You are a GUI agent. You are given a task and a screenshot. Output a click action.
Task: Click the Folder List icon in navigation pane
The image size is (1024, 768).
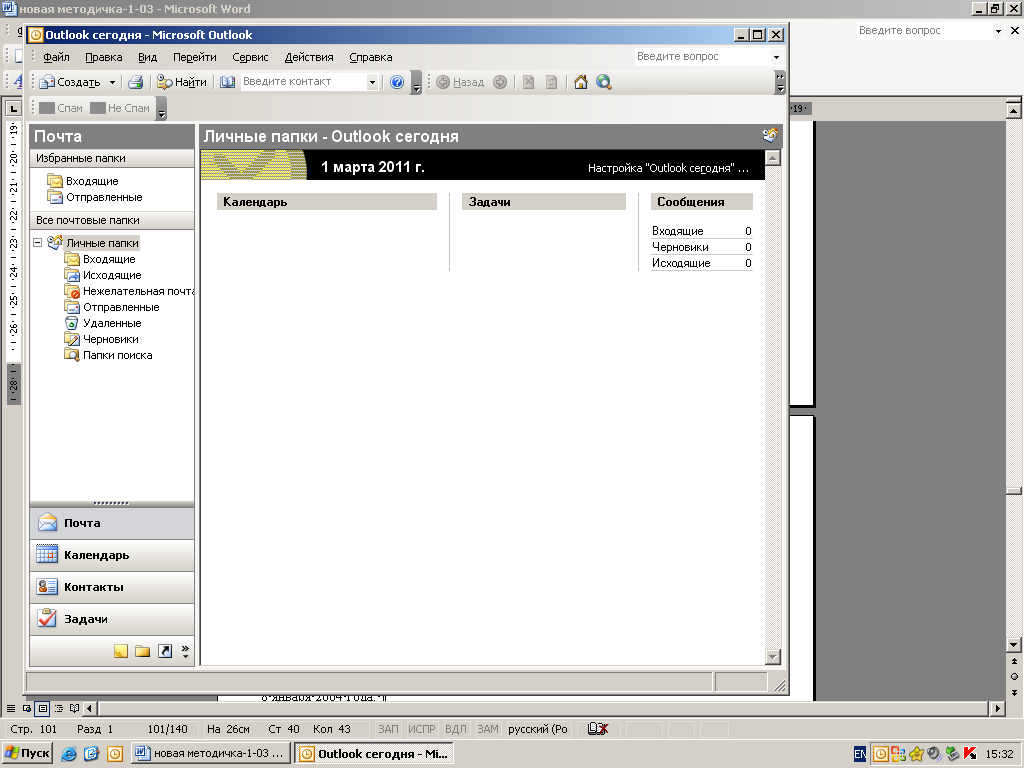pyautogui.click(x=142, y=651)
